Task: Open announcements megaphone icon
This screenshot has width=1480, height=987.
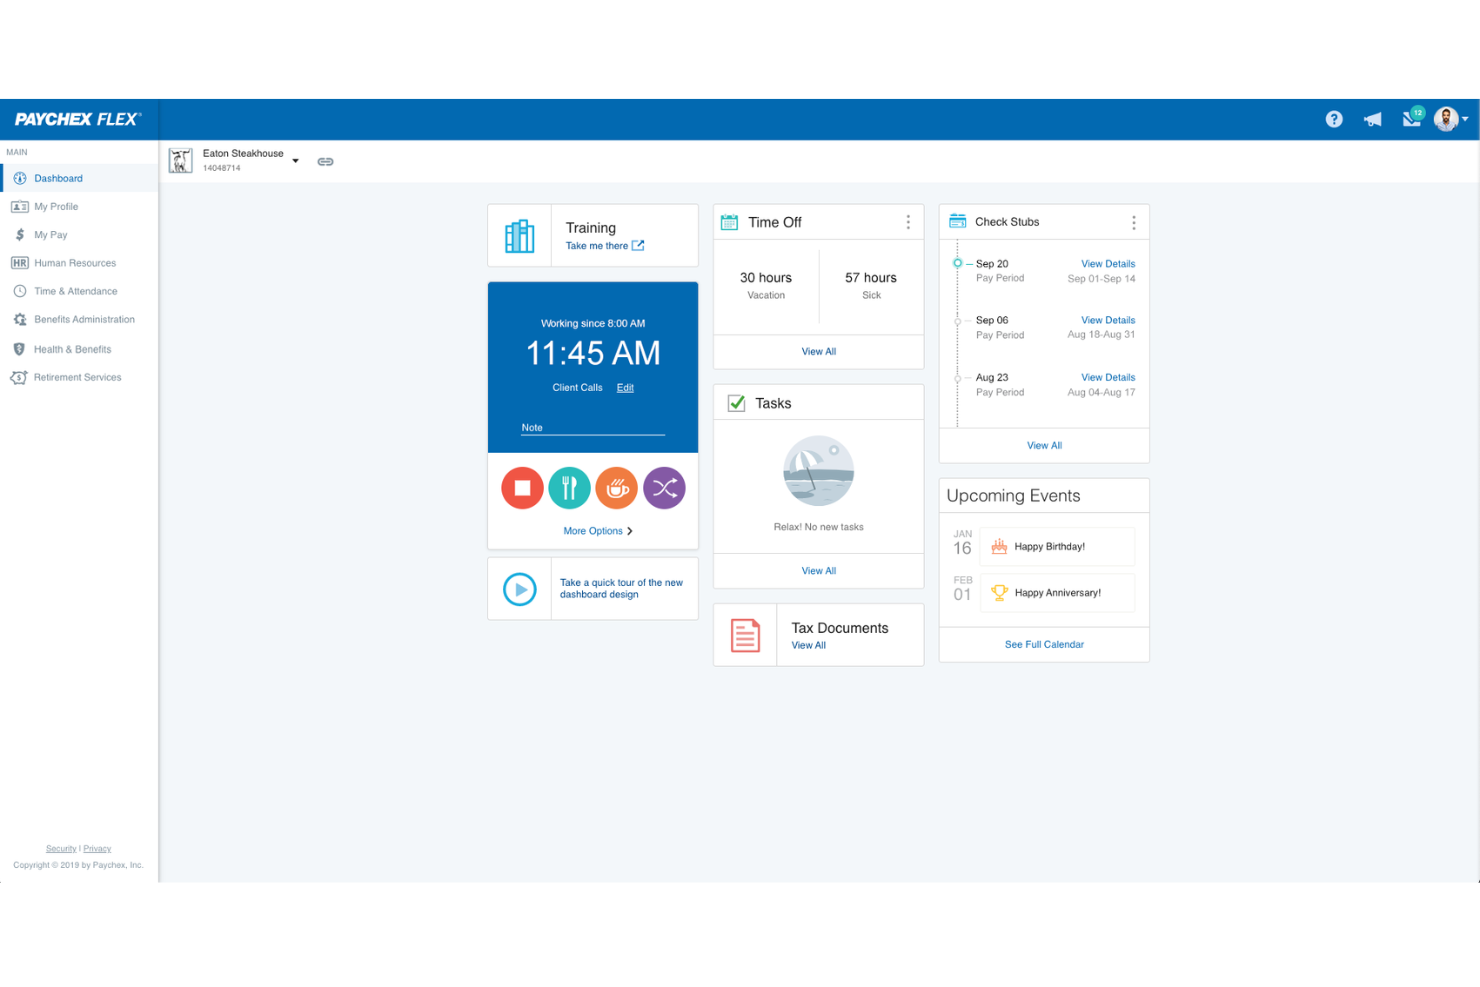Action: tap(1373, 119)
